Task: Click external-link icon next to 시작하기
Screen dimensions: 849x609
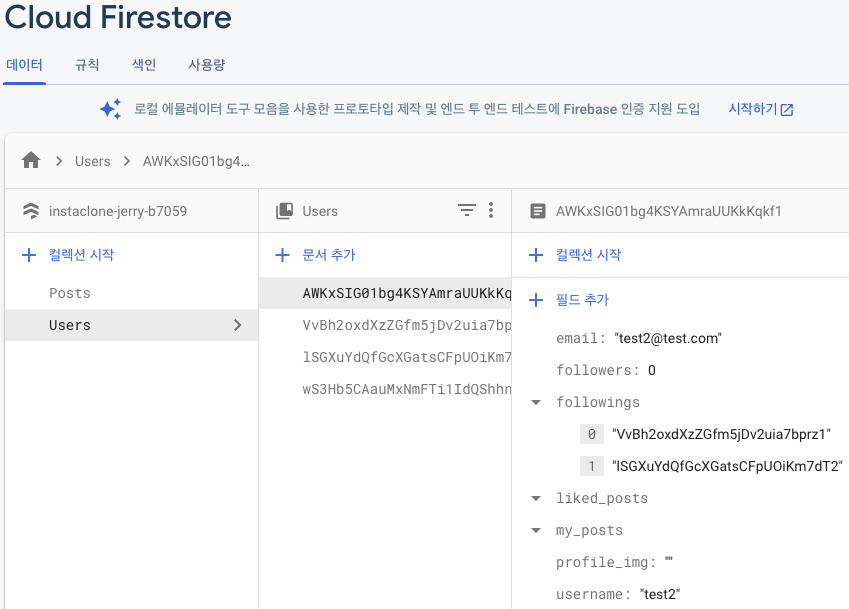Action: (x=787, y=110)
